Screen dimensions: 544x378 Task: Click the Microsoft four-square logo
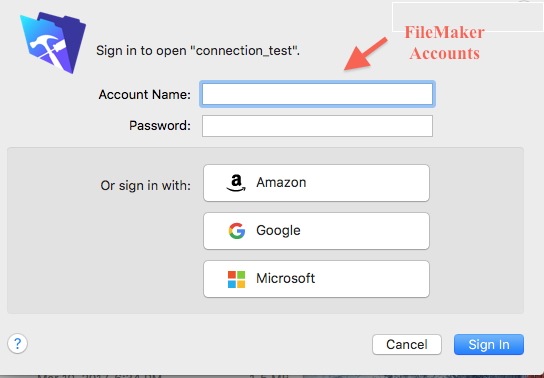(x=236, y=279)
